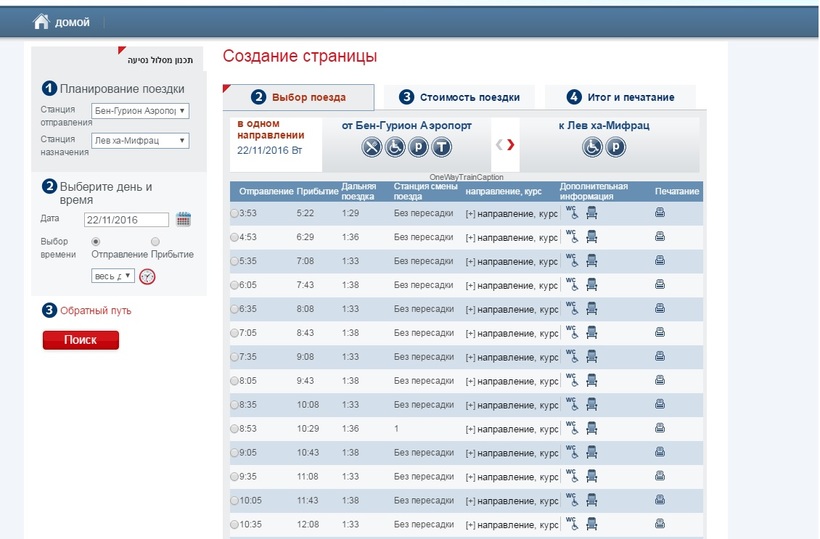The height and width of the screenshot is (539, 820).
Task: Switch to Стоимость поездки tab
Action: [x=459, y=97]
